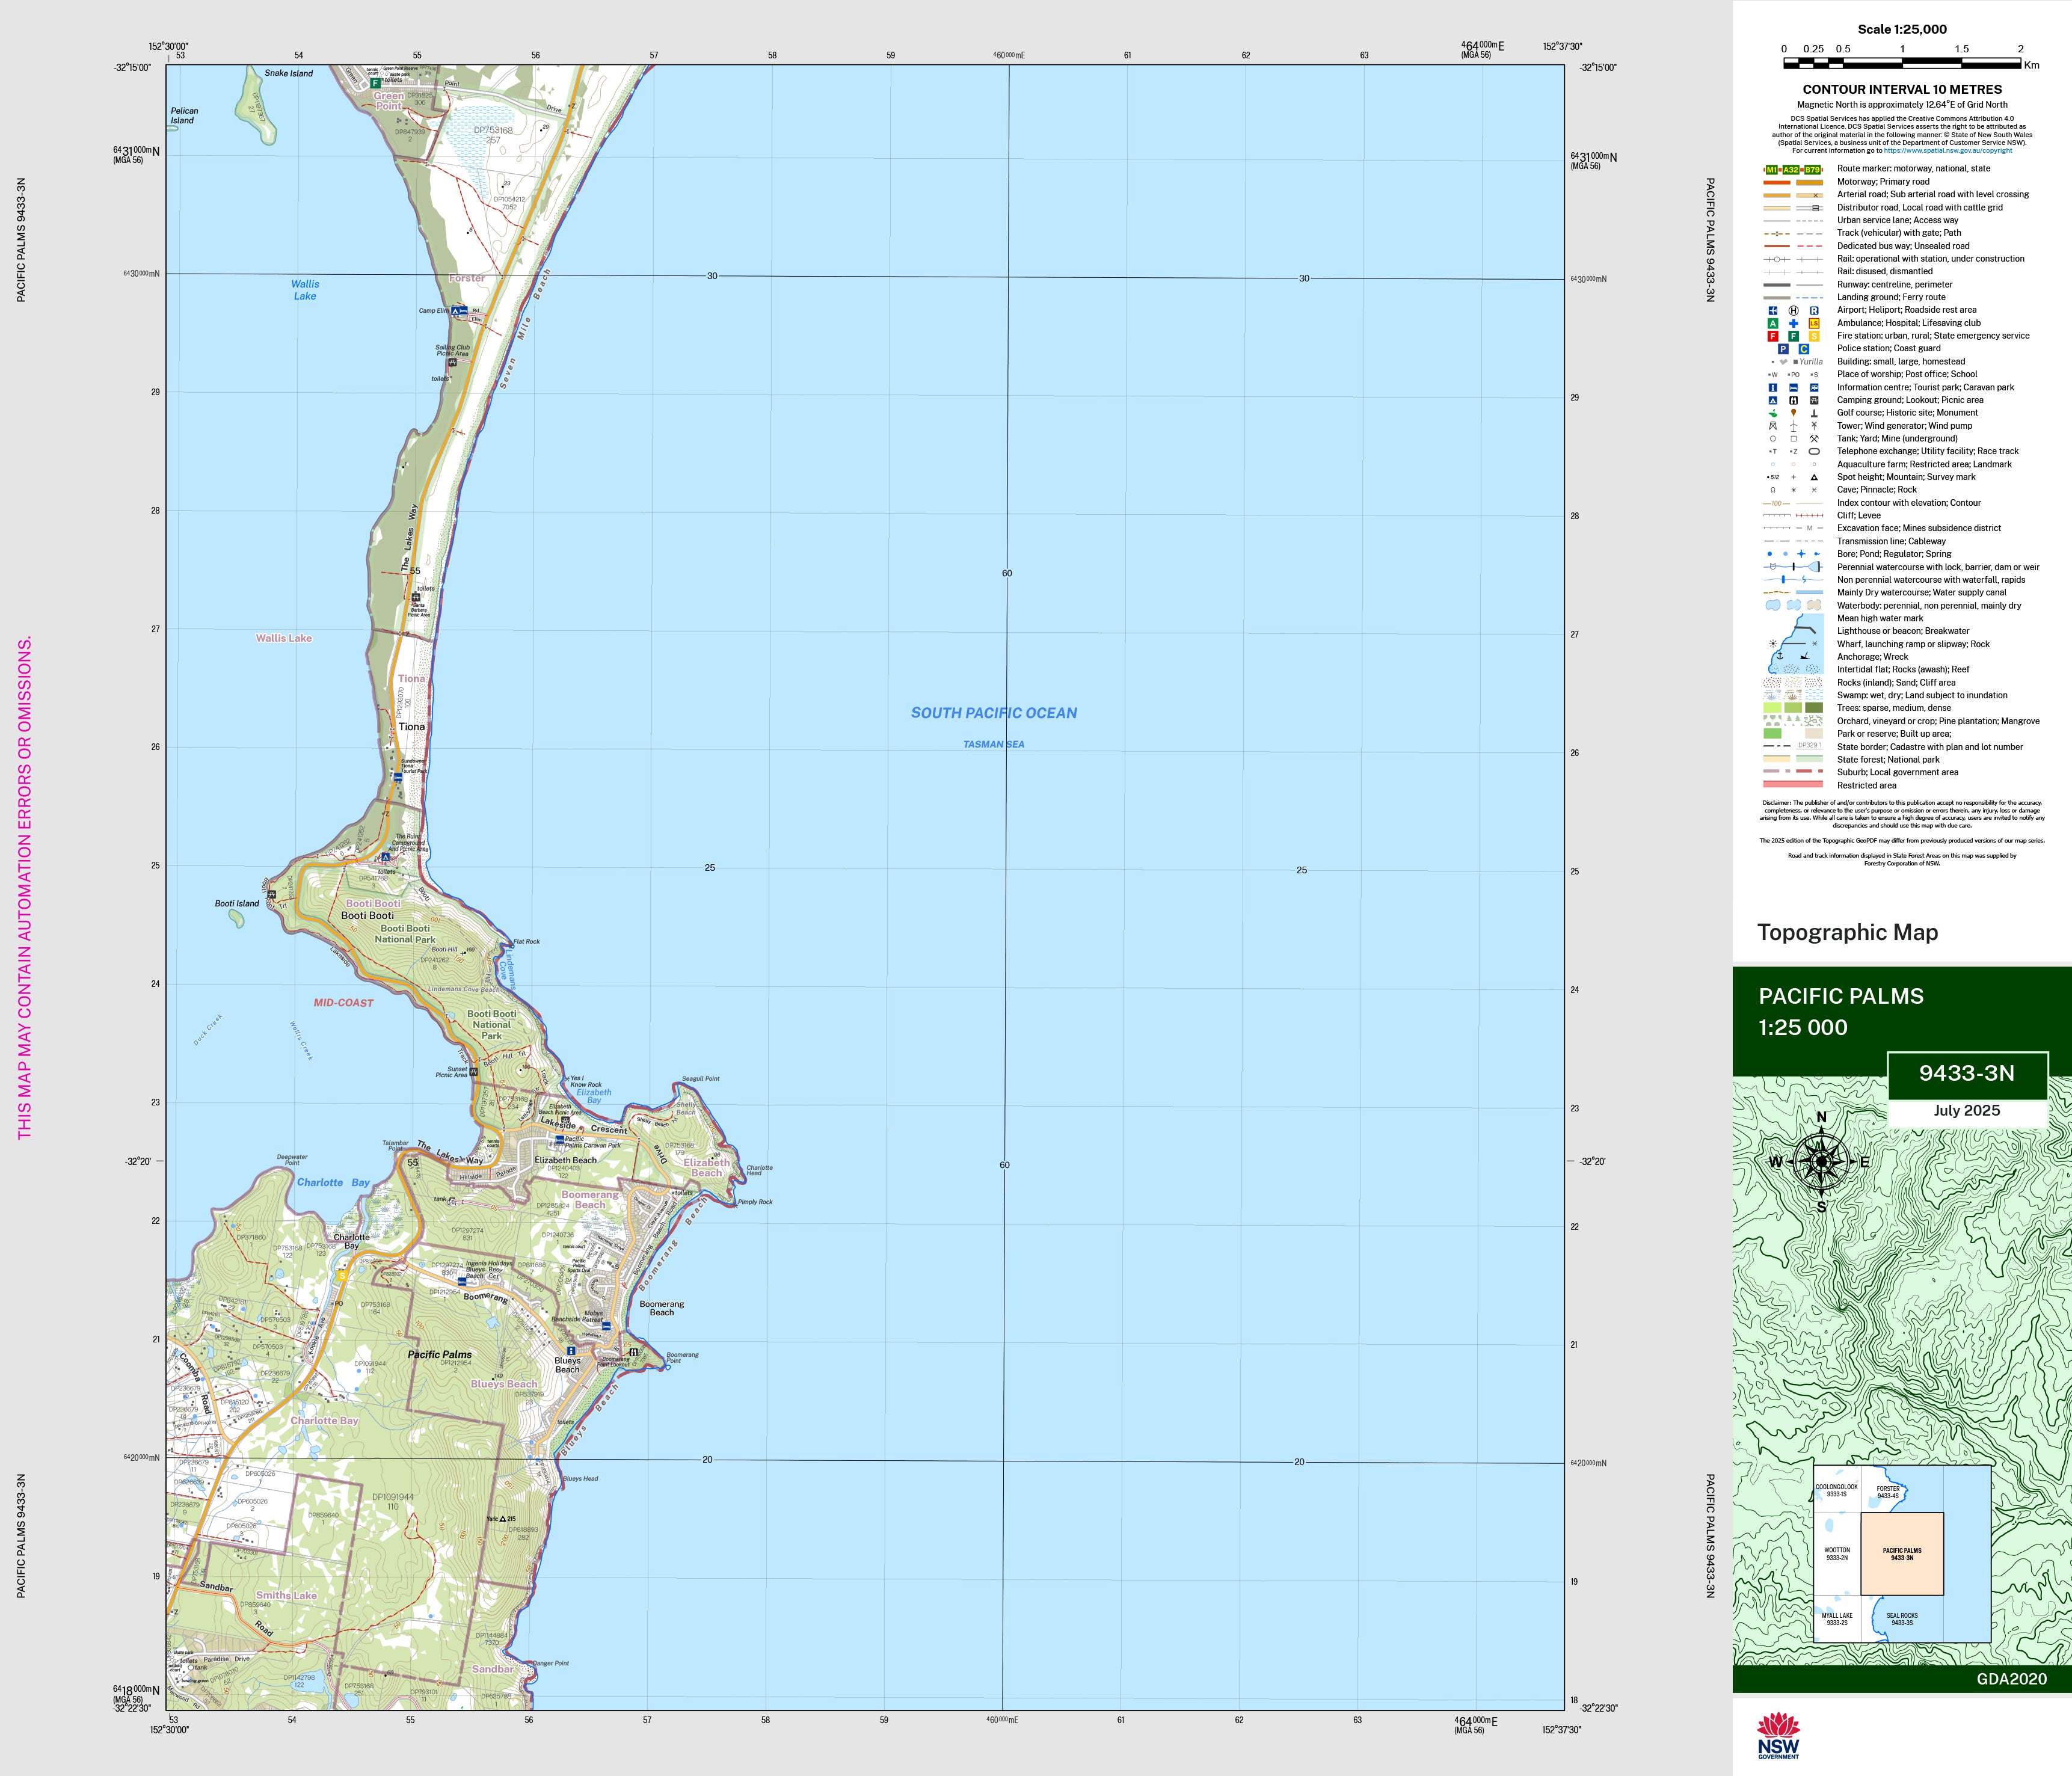Click the M1 route marker legend symbol
The height and width of the screenshot is (1776, 2072).
tap(1772, 170)
